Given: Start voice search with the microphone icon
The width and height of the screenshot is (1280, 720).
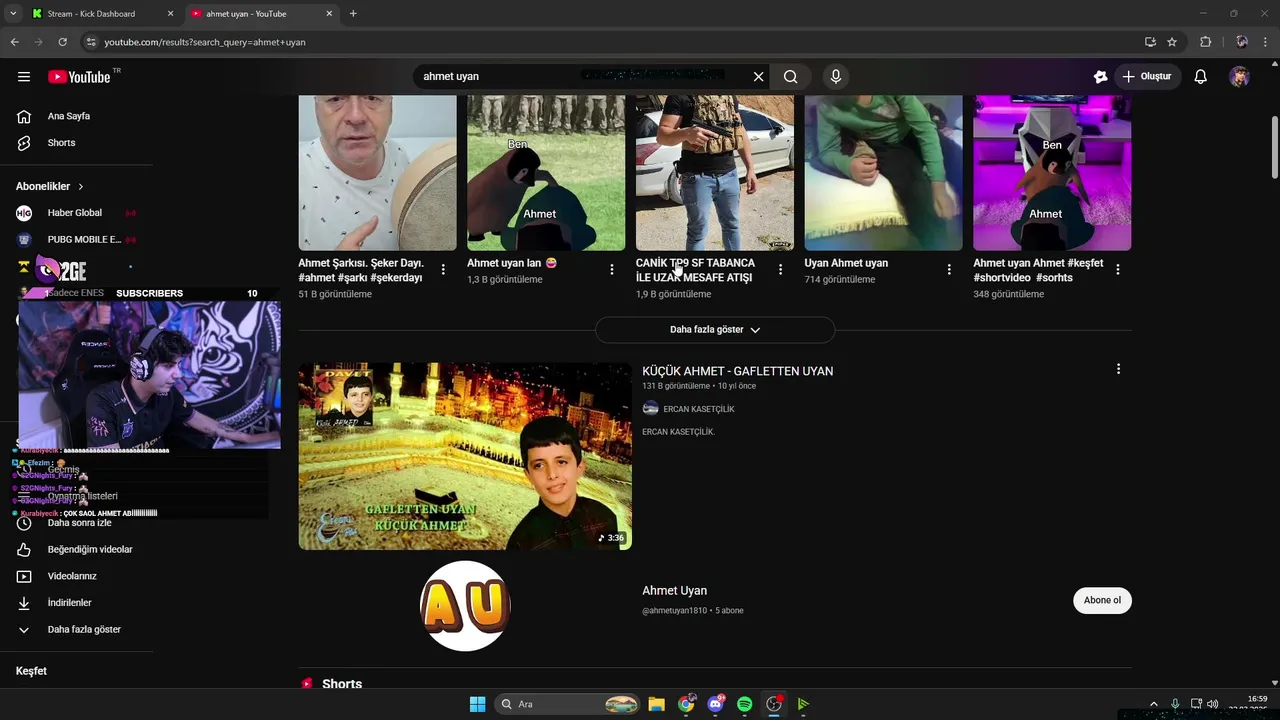Looking at the screenshot, I should (x=836, y=77).
